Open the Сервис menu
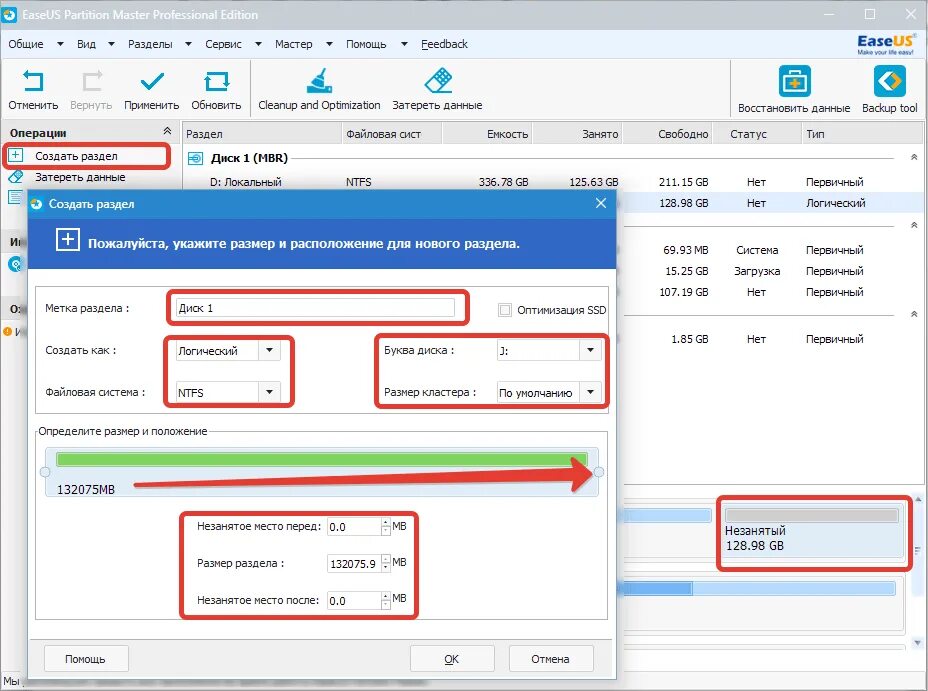The width and height of the screenshot is (928, 691). click(x=223, y=44)
